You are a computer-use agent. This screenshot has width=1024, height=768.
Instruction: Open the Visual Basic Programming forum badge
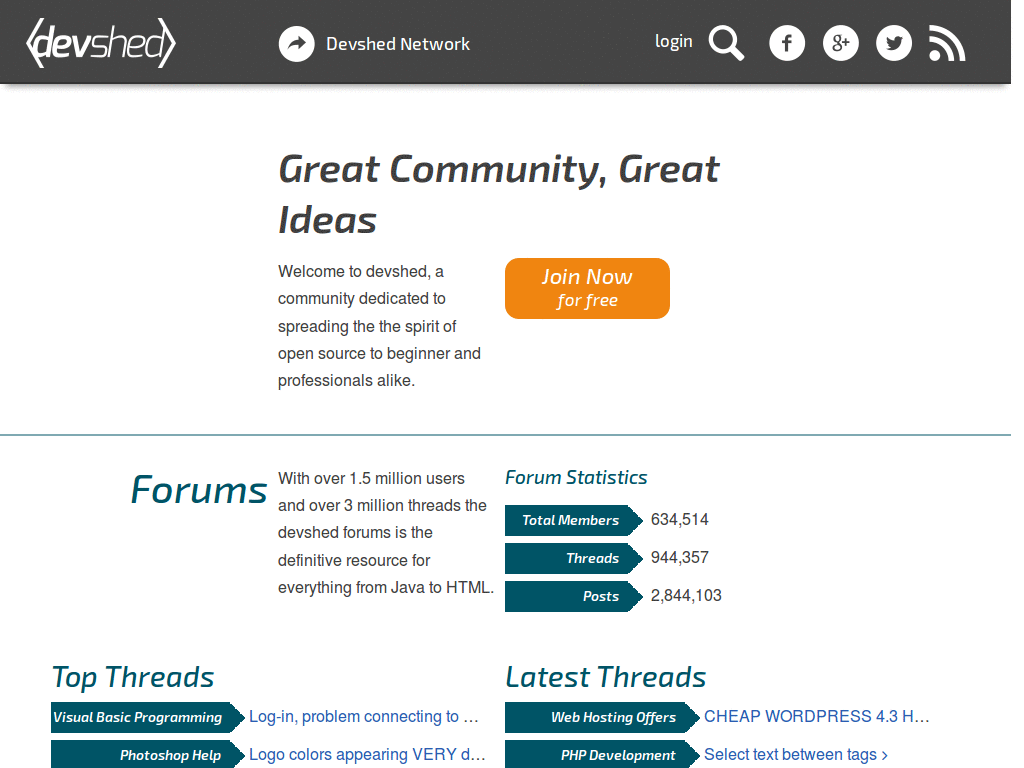click(x=137, y=717)
